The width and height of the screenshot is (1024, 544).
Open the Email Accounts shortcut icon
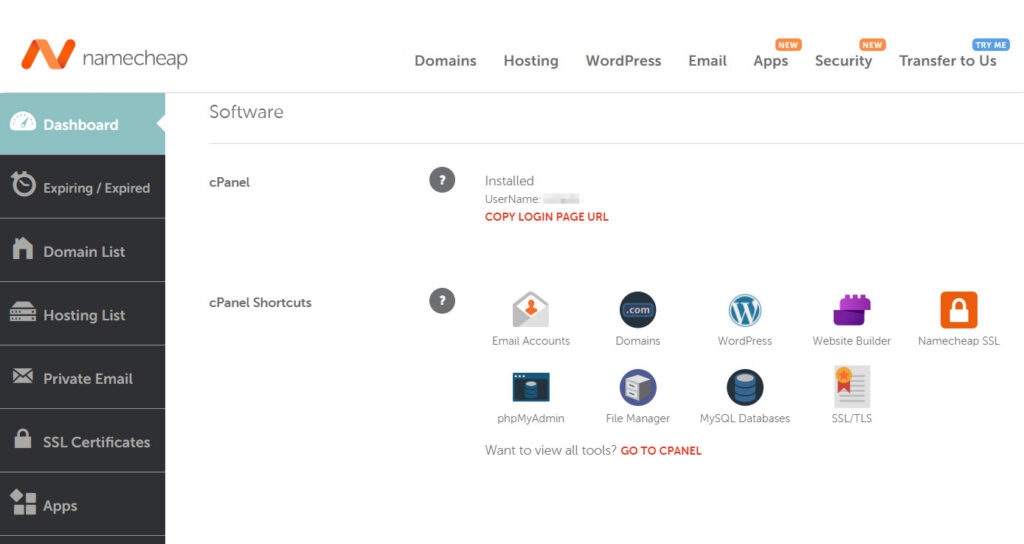(530, 310)
